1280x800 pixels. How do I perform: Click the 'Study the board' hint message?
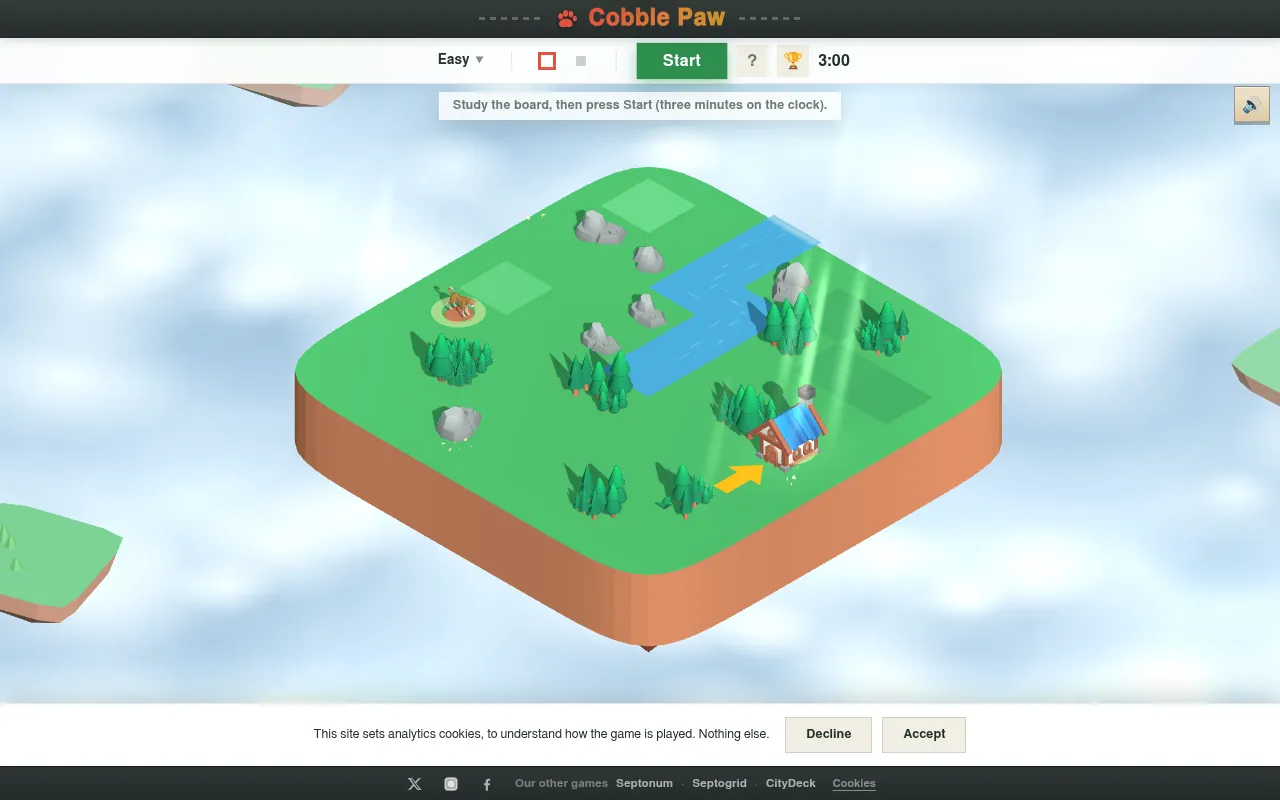(x=640, y=105)
